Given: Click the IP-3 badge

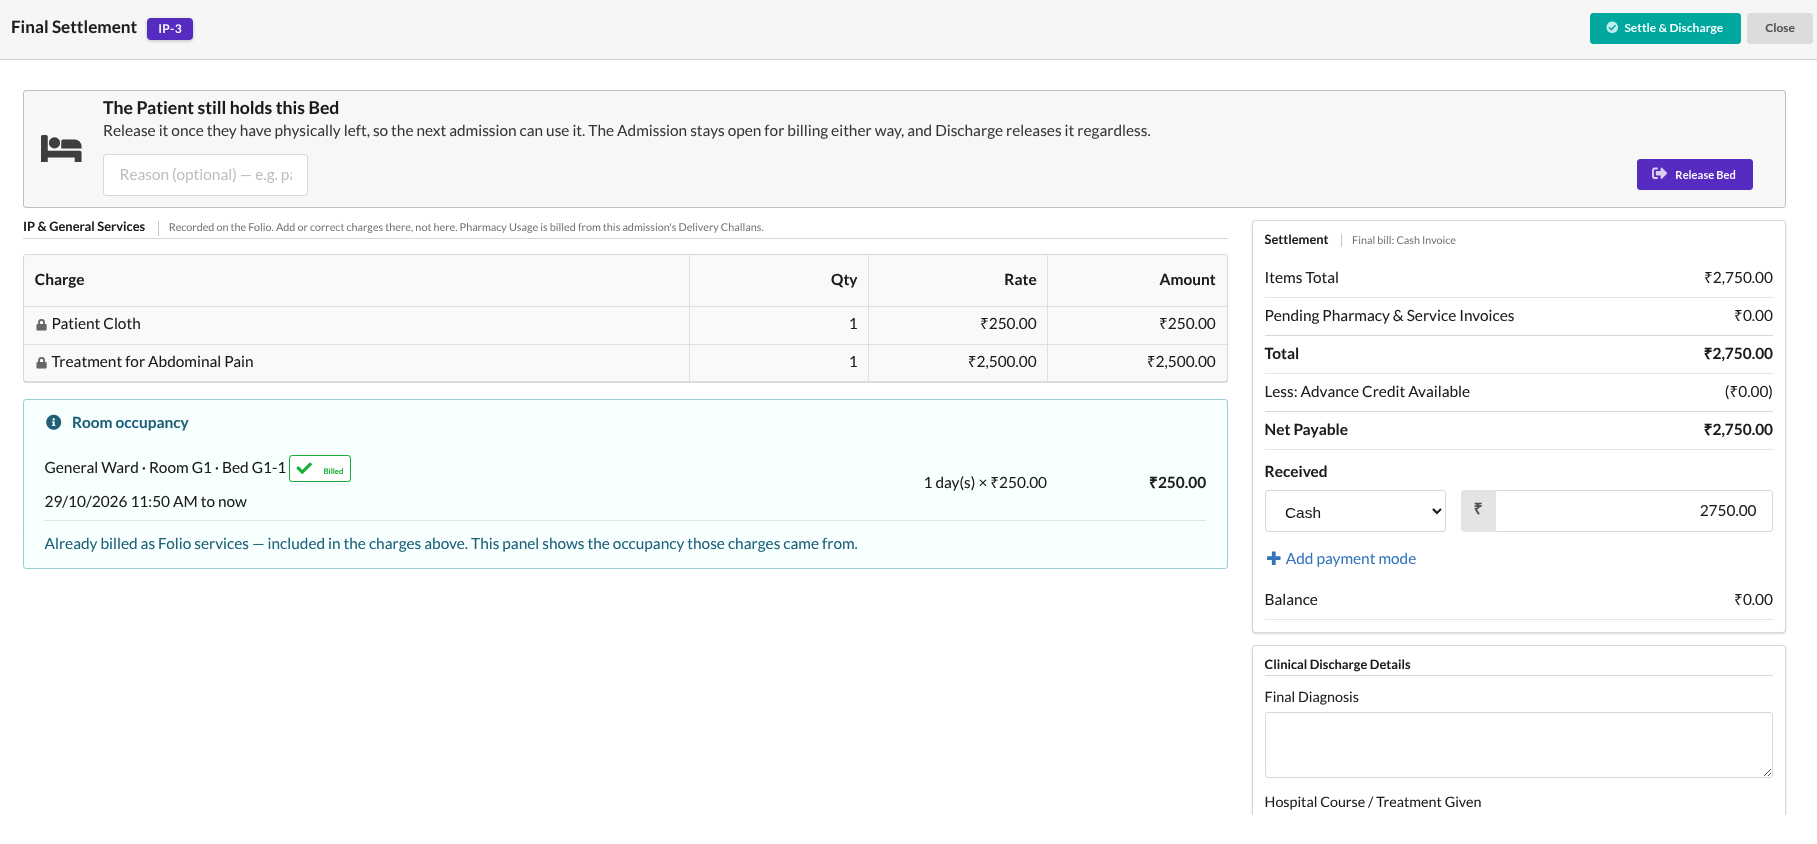Looking at the screenshot, I should (170, 29).
